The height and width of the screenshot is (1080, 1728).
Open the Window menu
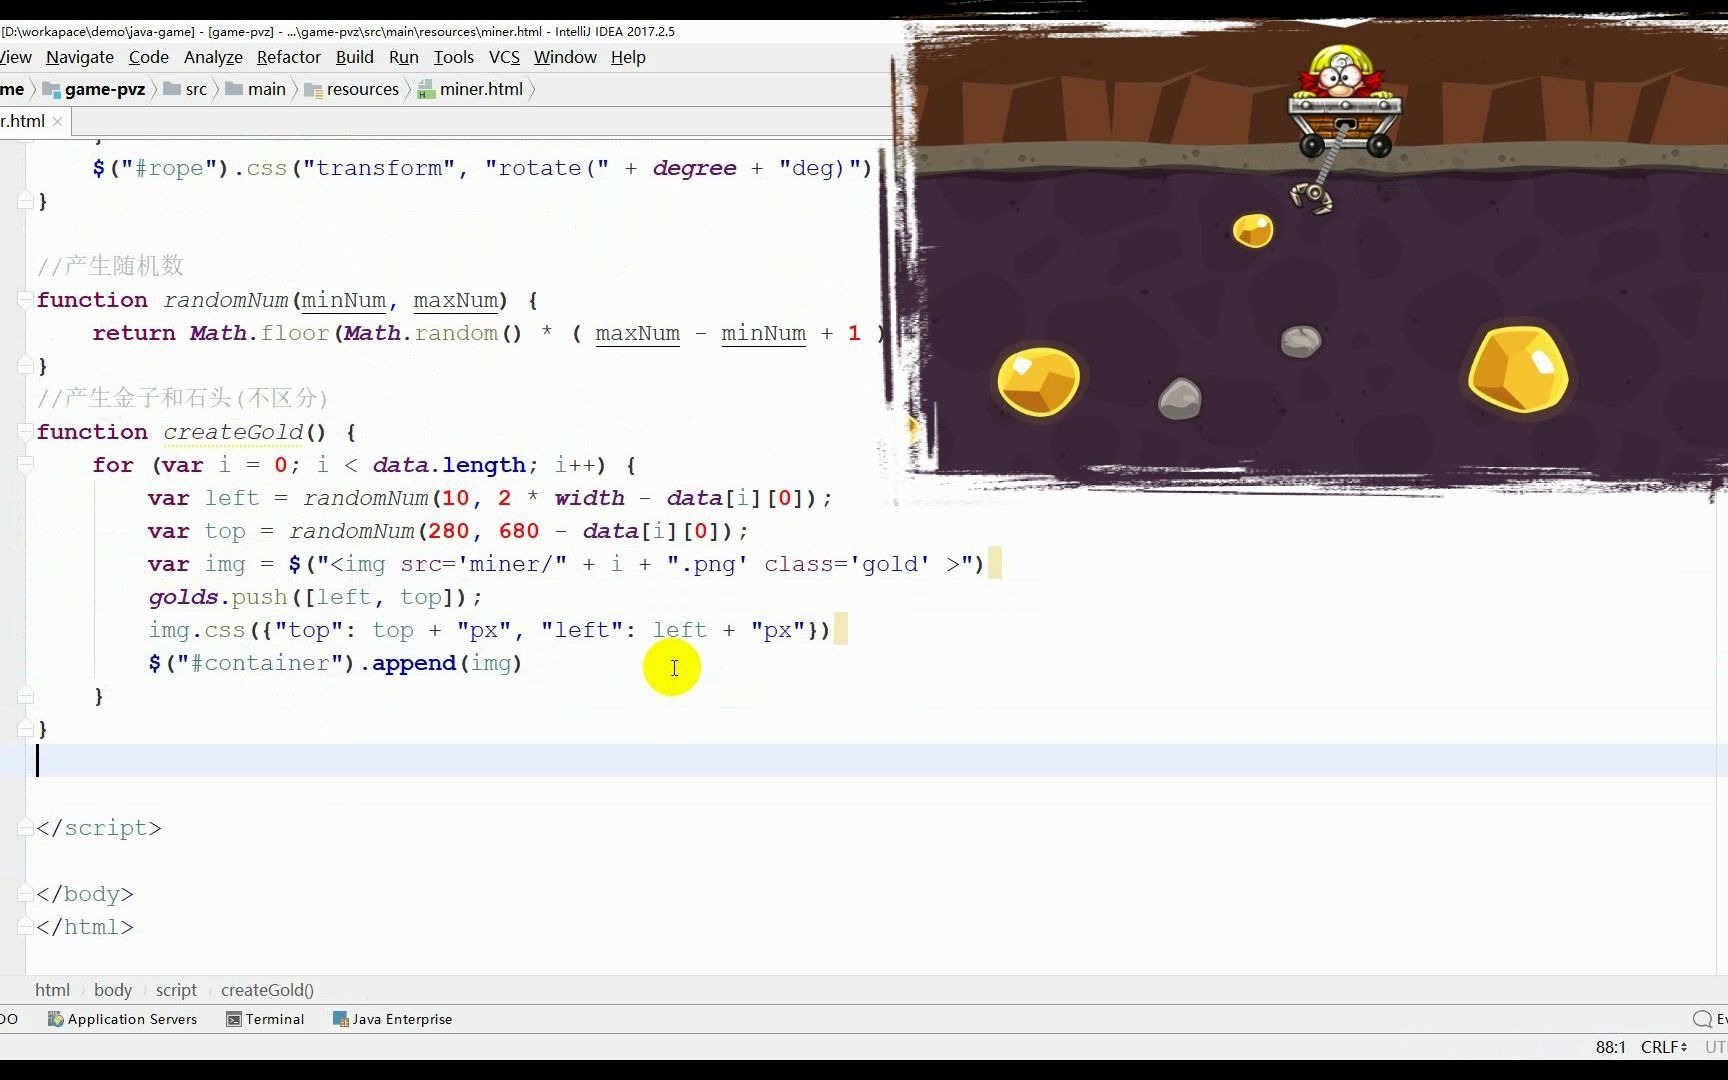click(565, 57)
